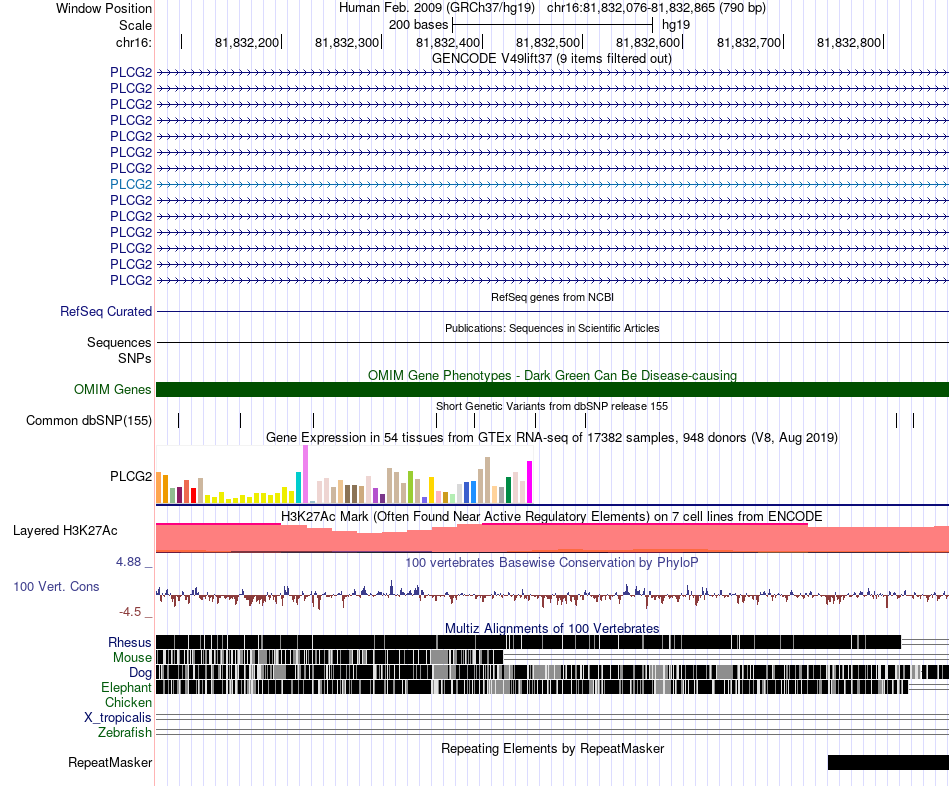
Task: Click the magenta bar ending GTEx chart
Action: pyautogui.click(x=530, y=482)
